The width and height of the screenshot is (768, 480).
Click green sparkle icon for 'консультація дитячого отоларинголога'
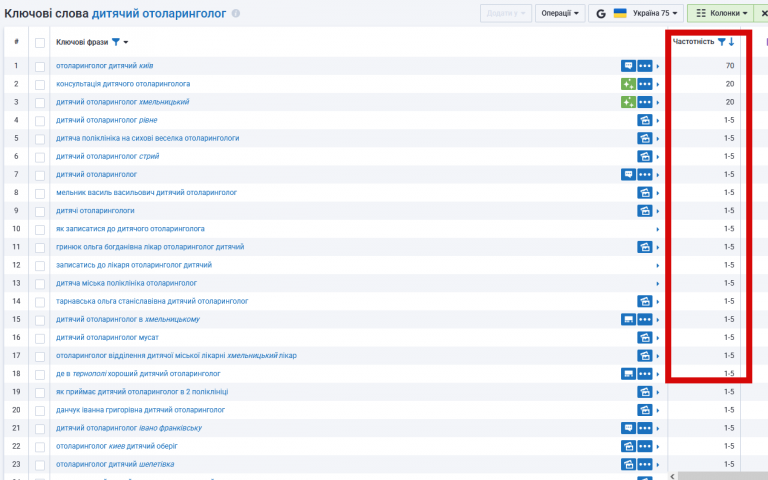628,84
